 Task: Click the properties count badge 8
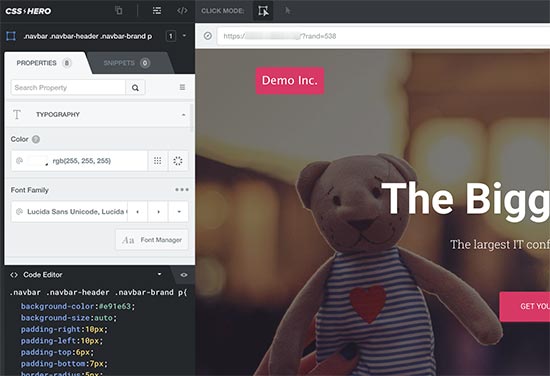[x=67, y=63]
